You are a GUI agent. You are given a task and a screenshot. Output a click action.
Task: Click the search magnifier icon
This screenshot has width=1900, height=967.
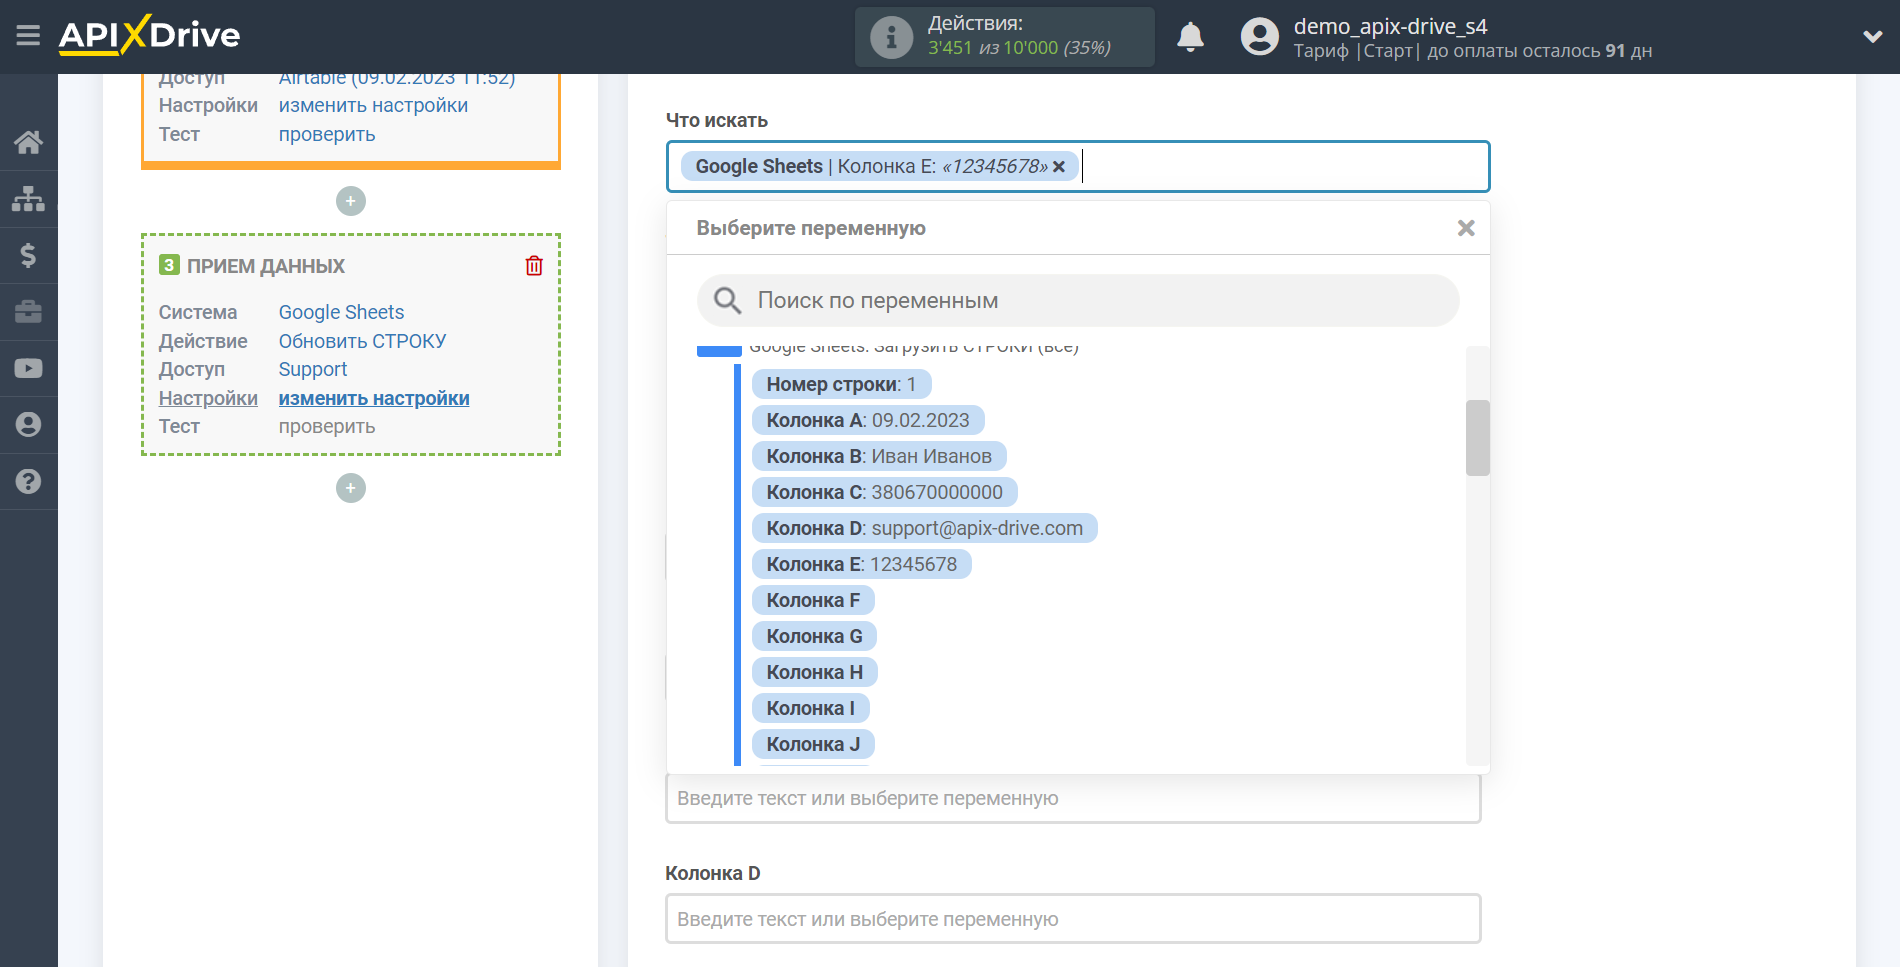coord(727,300)
